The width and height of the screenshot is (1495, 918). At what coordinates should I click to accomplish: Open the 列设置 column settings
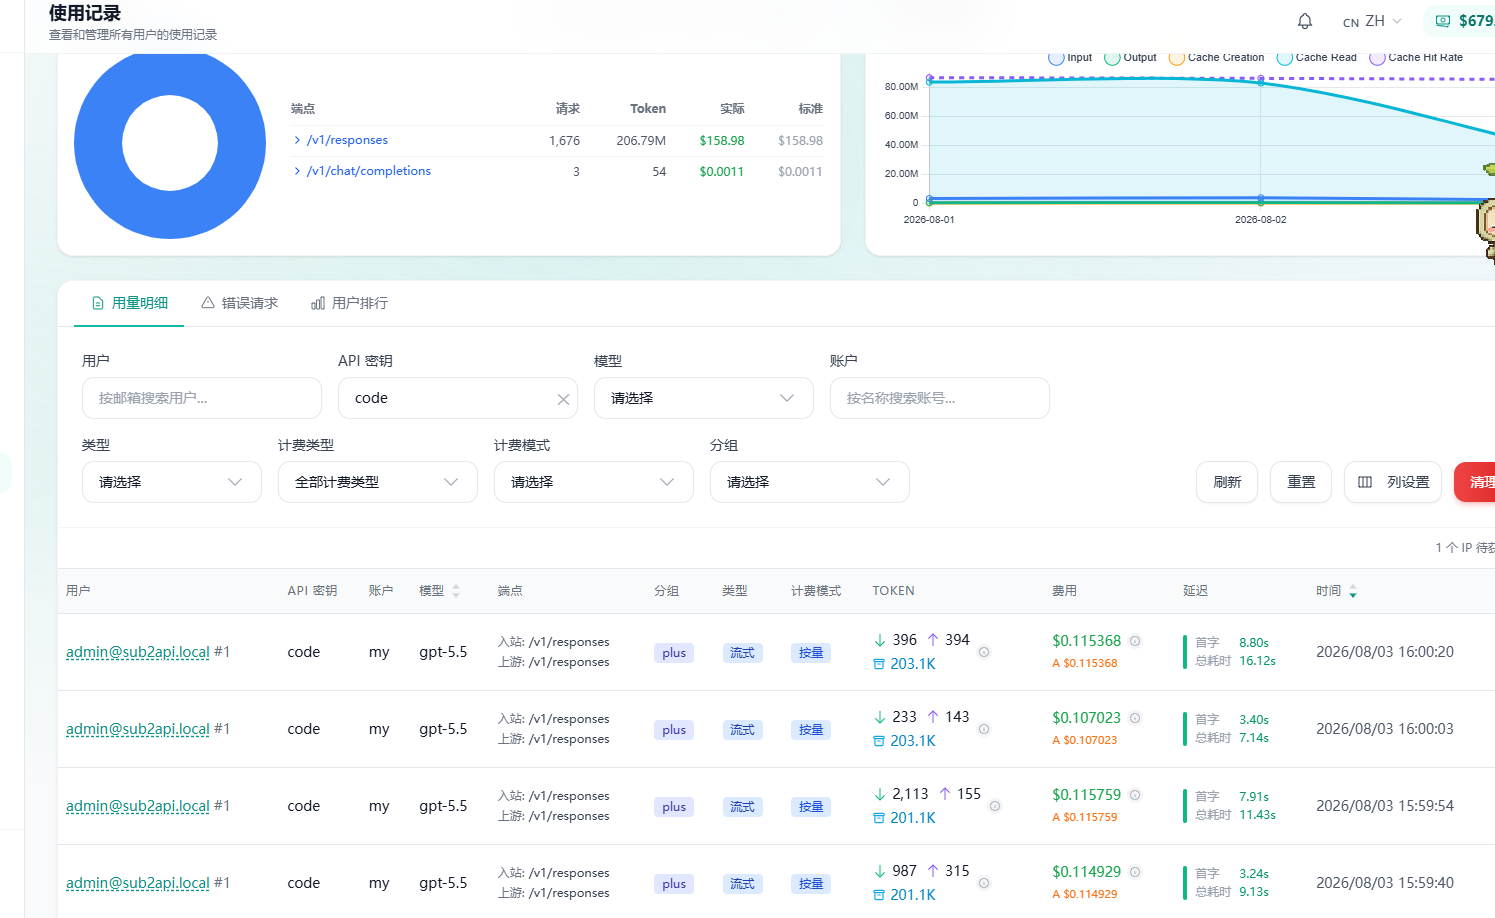pyautogui.click(x=1393, y=482)
